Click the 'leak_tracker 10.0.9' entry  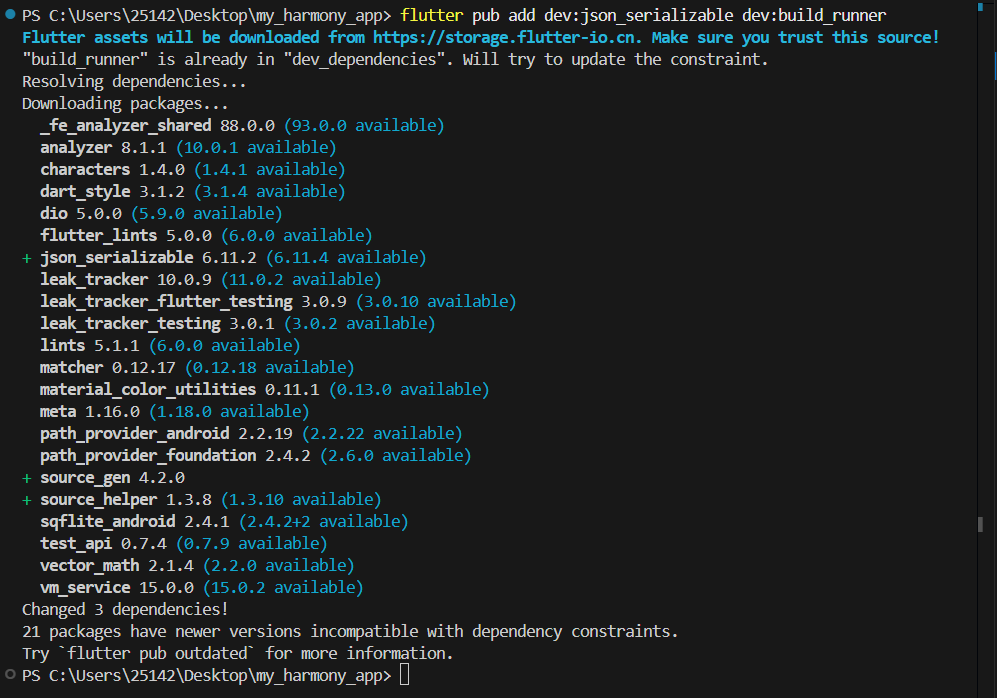[126, 280]
